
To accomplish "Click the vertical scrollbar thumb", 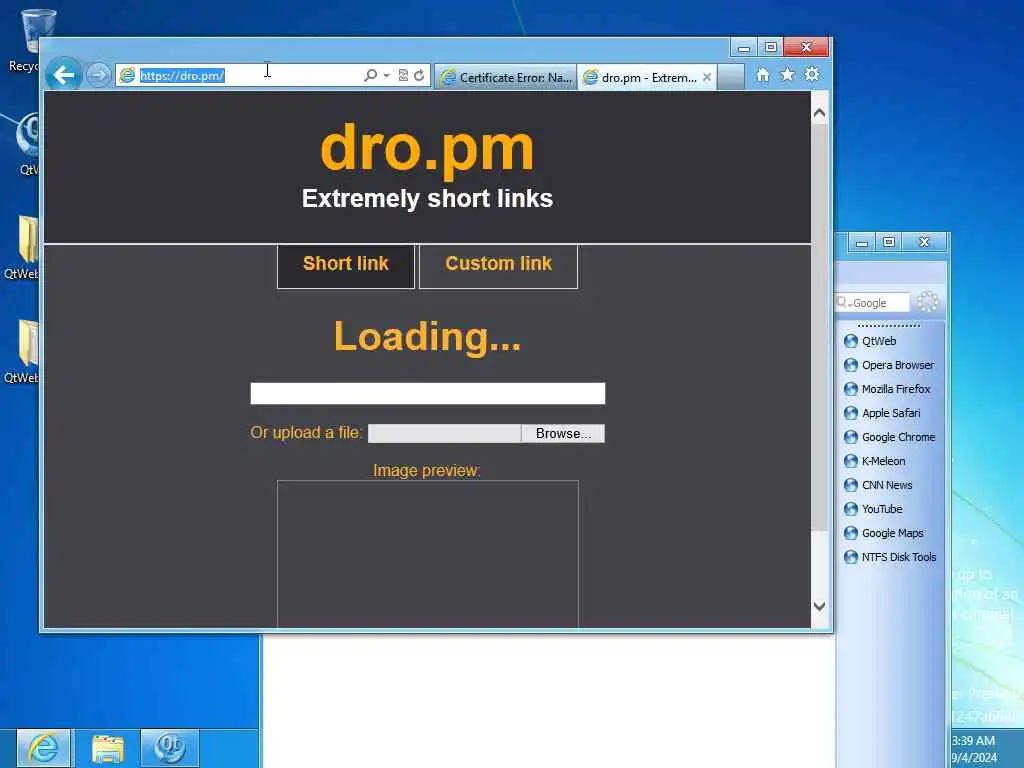I will pyautogui.click(x=820, y=327).
